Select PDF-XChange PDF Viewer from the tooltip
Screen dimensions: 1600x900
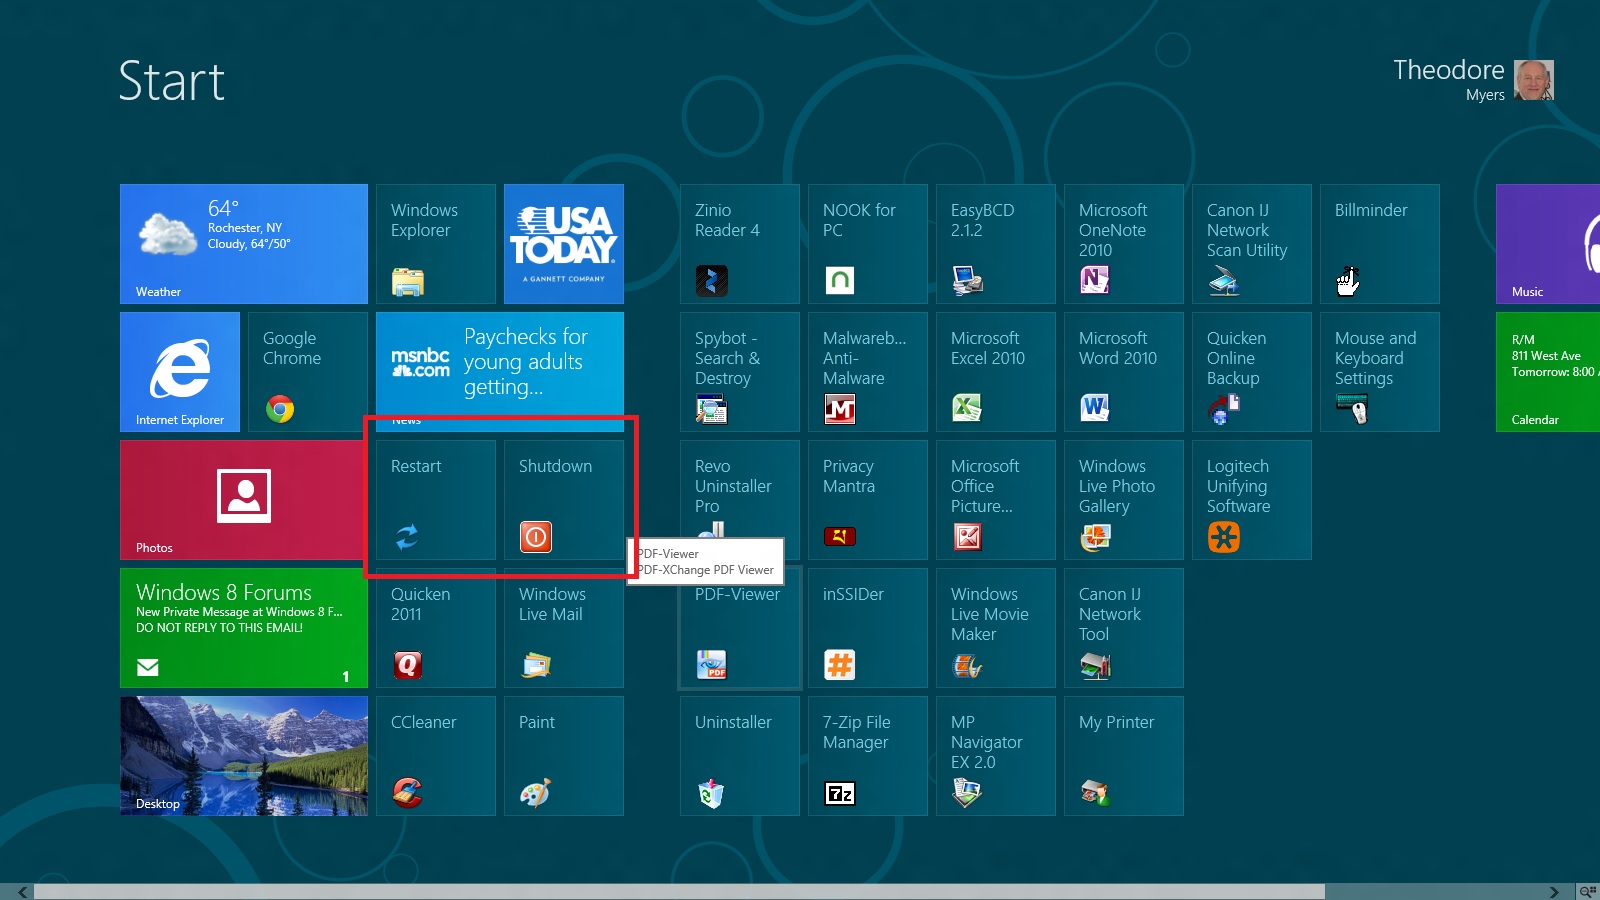click(705, 570)
